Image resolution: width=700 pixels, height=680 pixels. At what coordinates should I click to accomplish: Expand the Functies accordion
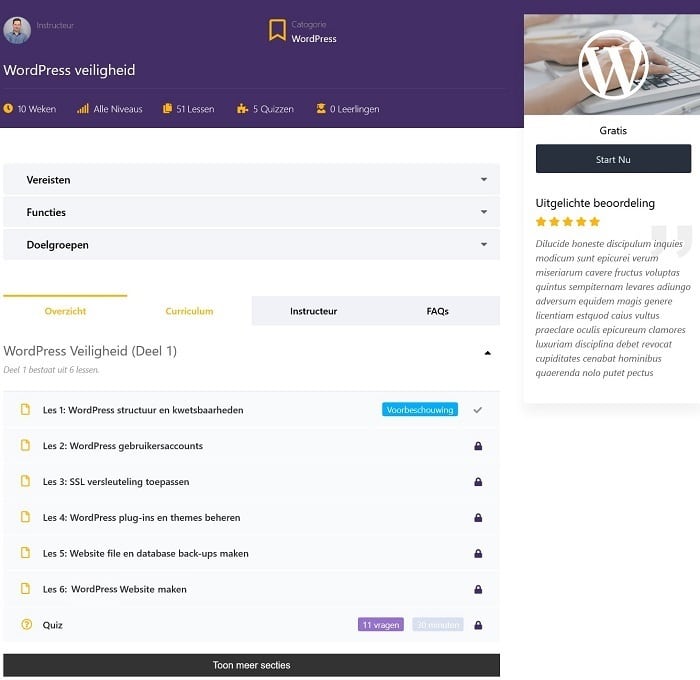[x=251, y=212]
